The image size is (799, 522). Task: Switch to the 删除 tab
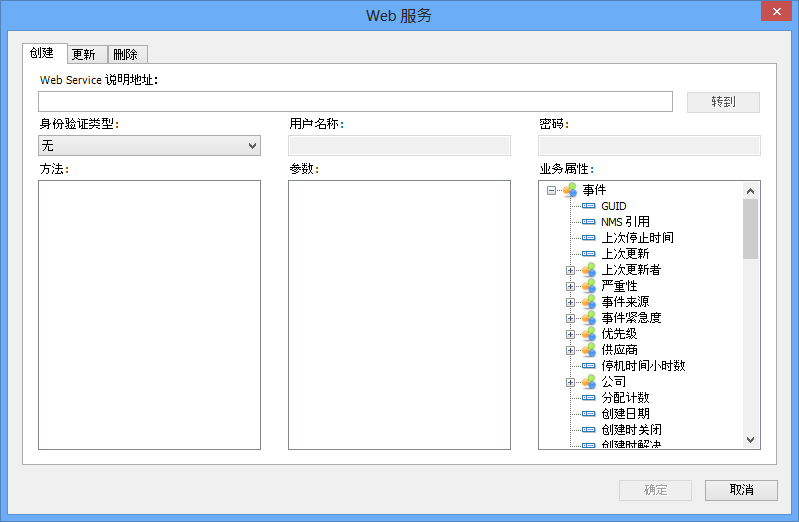[125, 54]
